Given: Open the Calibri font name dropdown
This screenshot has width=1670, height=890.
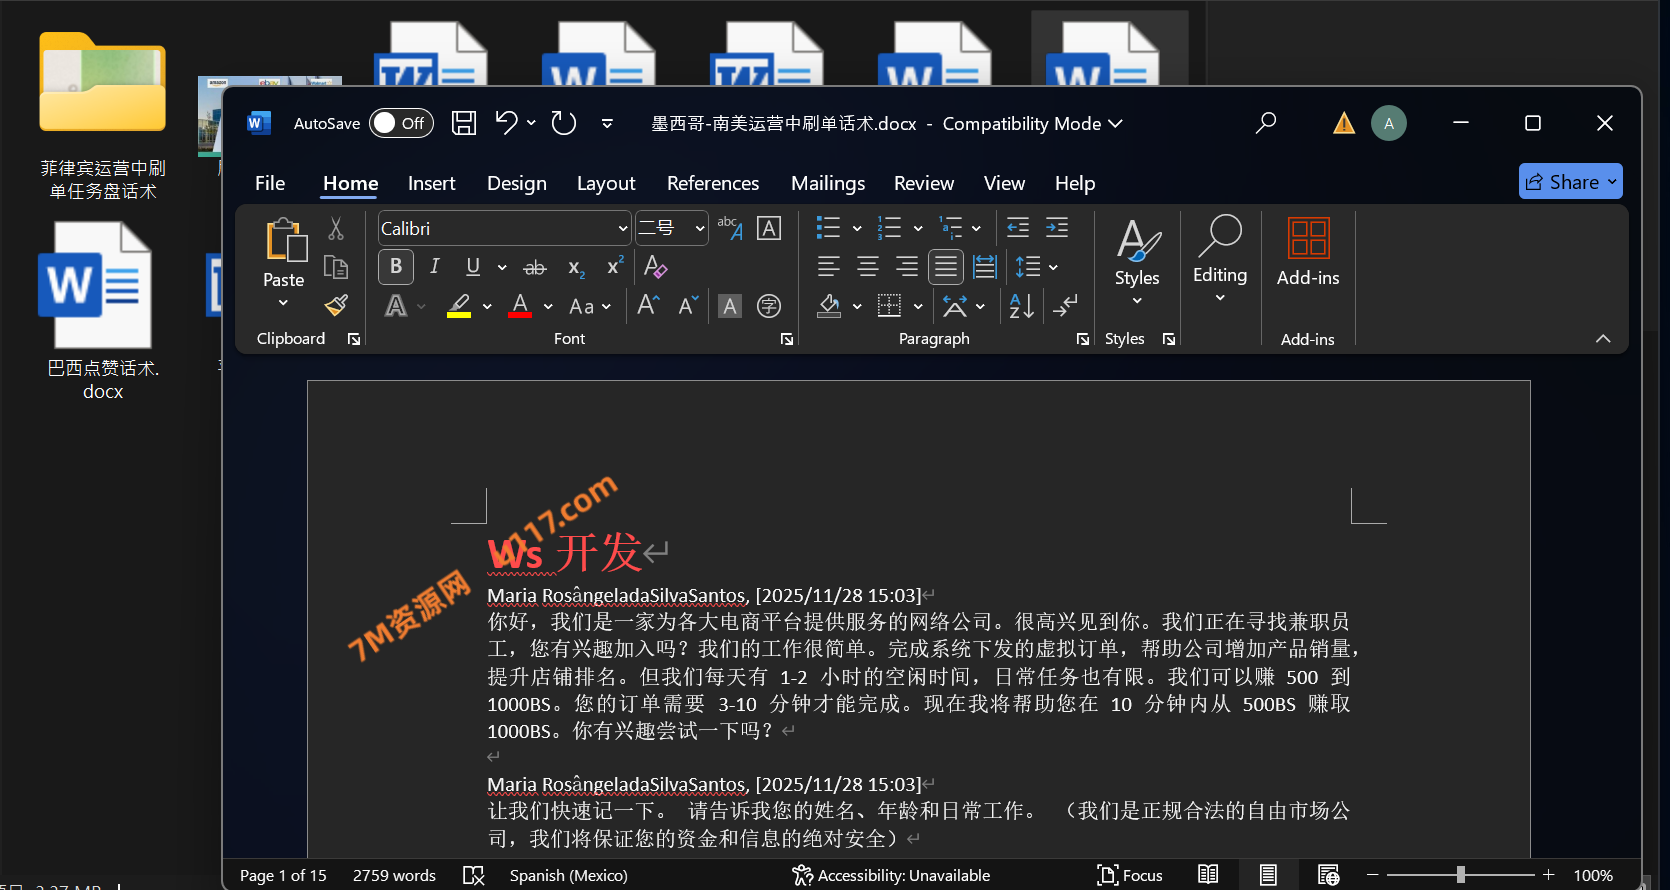Looking at the screenshot, I should click(x=622, y=229).
